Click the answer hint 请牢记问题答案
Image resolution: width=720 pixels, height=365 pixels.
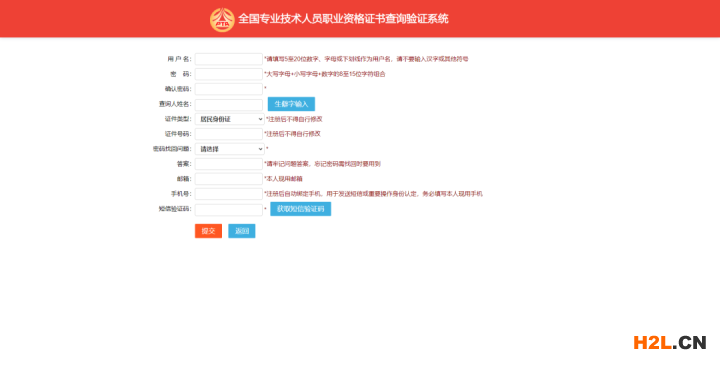click(x=322, y=163)
